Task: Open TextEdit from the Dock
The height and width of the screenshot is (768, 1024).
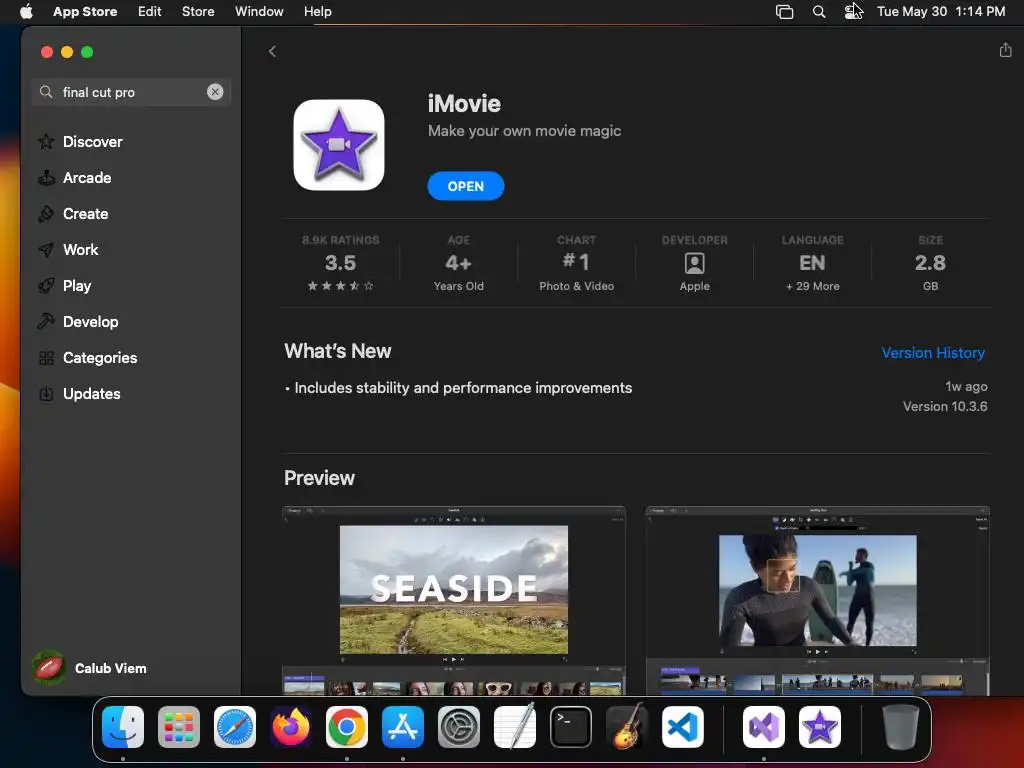Action: [x=515, y=727]
